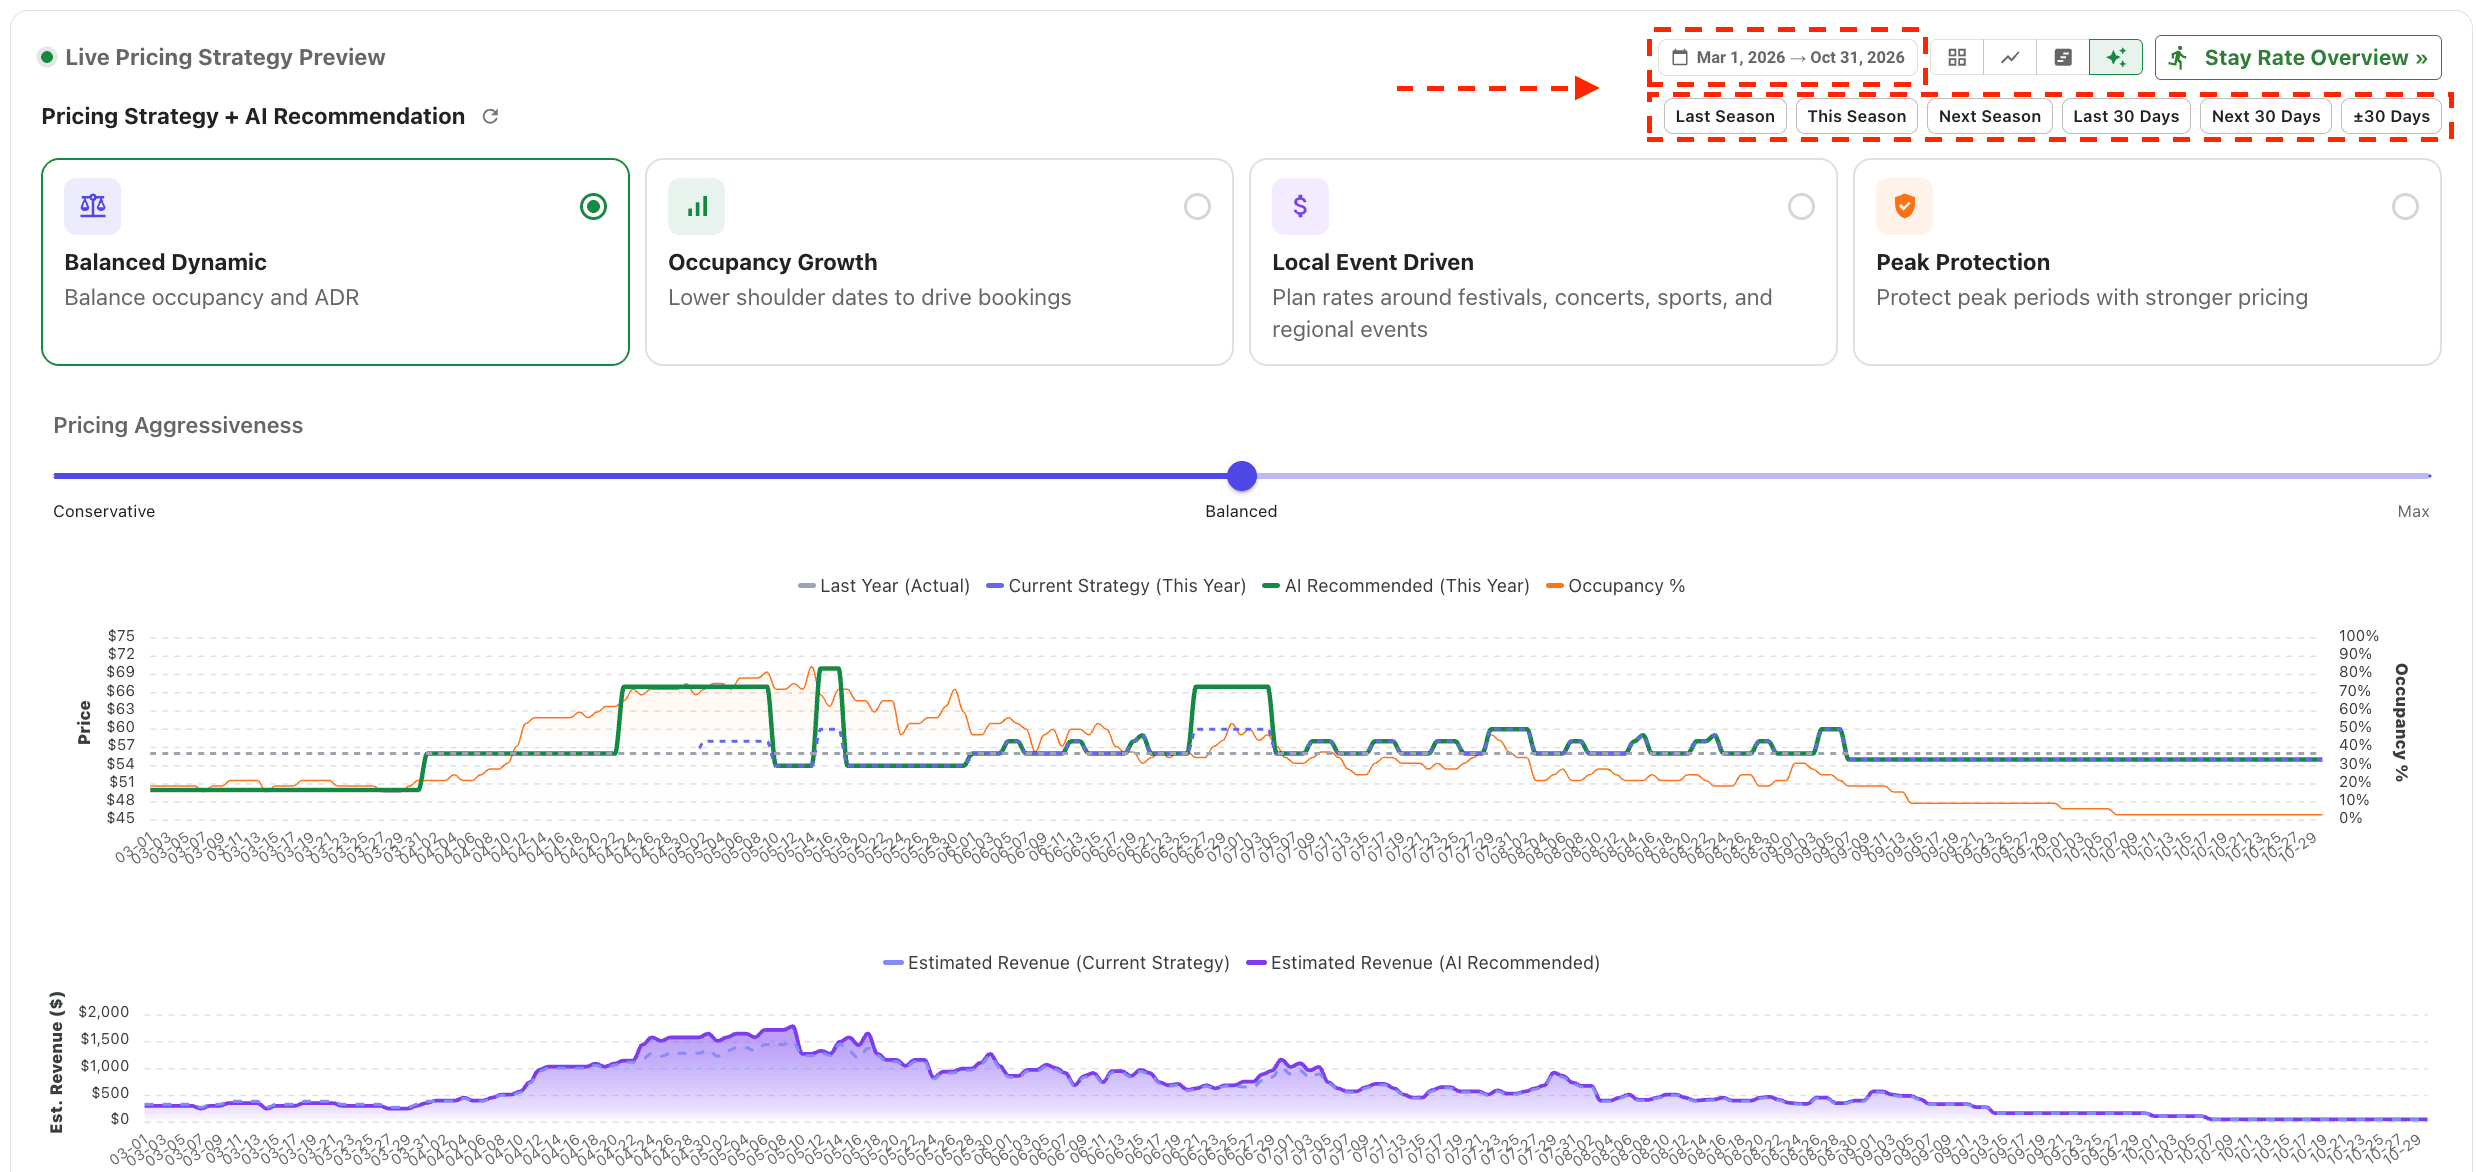Click the Balanced Dynamic heading text
The width and height of the screenshot is (2476, 1172).
165,262
